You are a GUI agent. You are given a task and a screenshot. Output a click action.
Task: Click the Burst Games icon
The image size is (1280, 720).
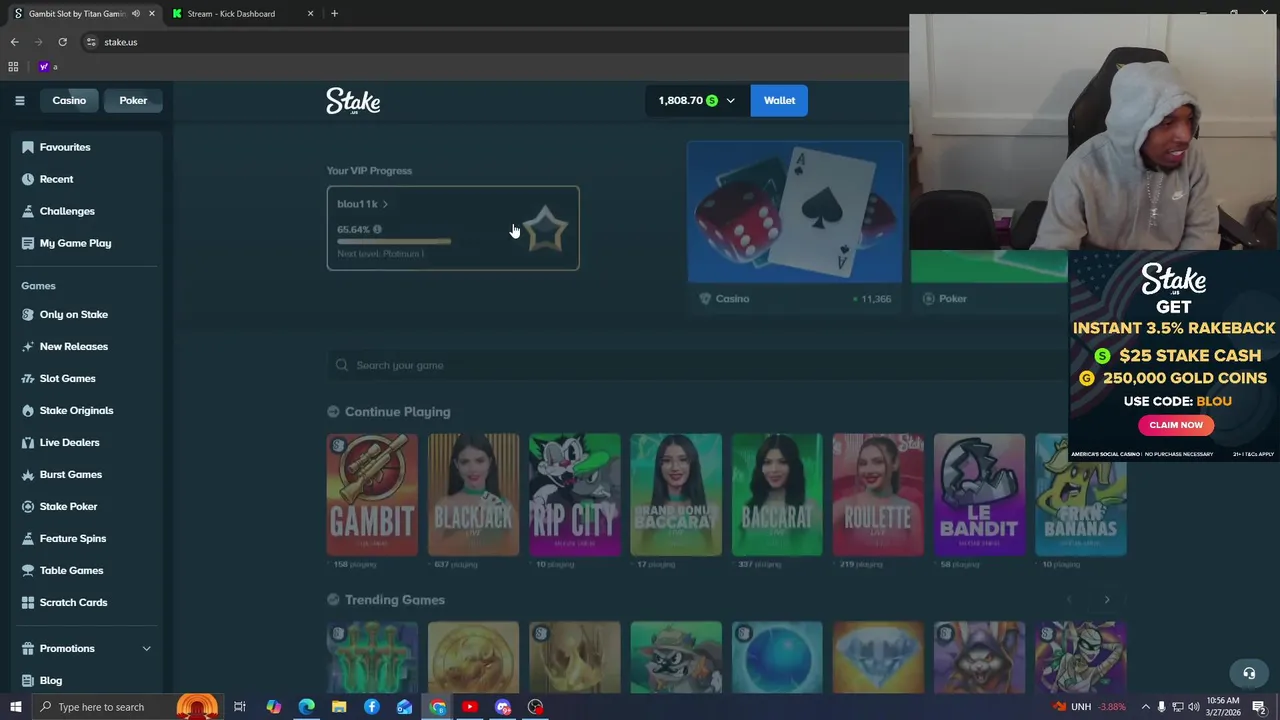click(x=28, y=474)
